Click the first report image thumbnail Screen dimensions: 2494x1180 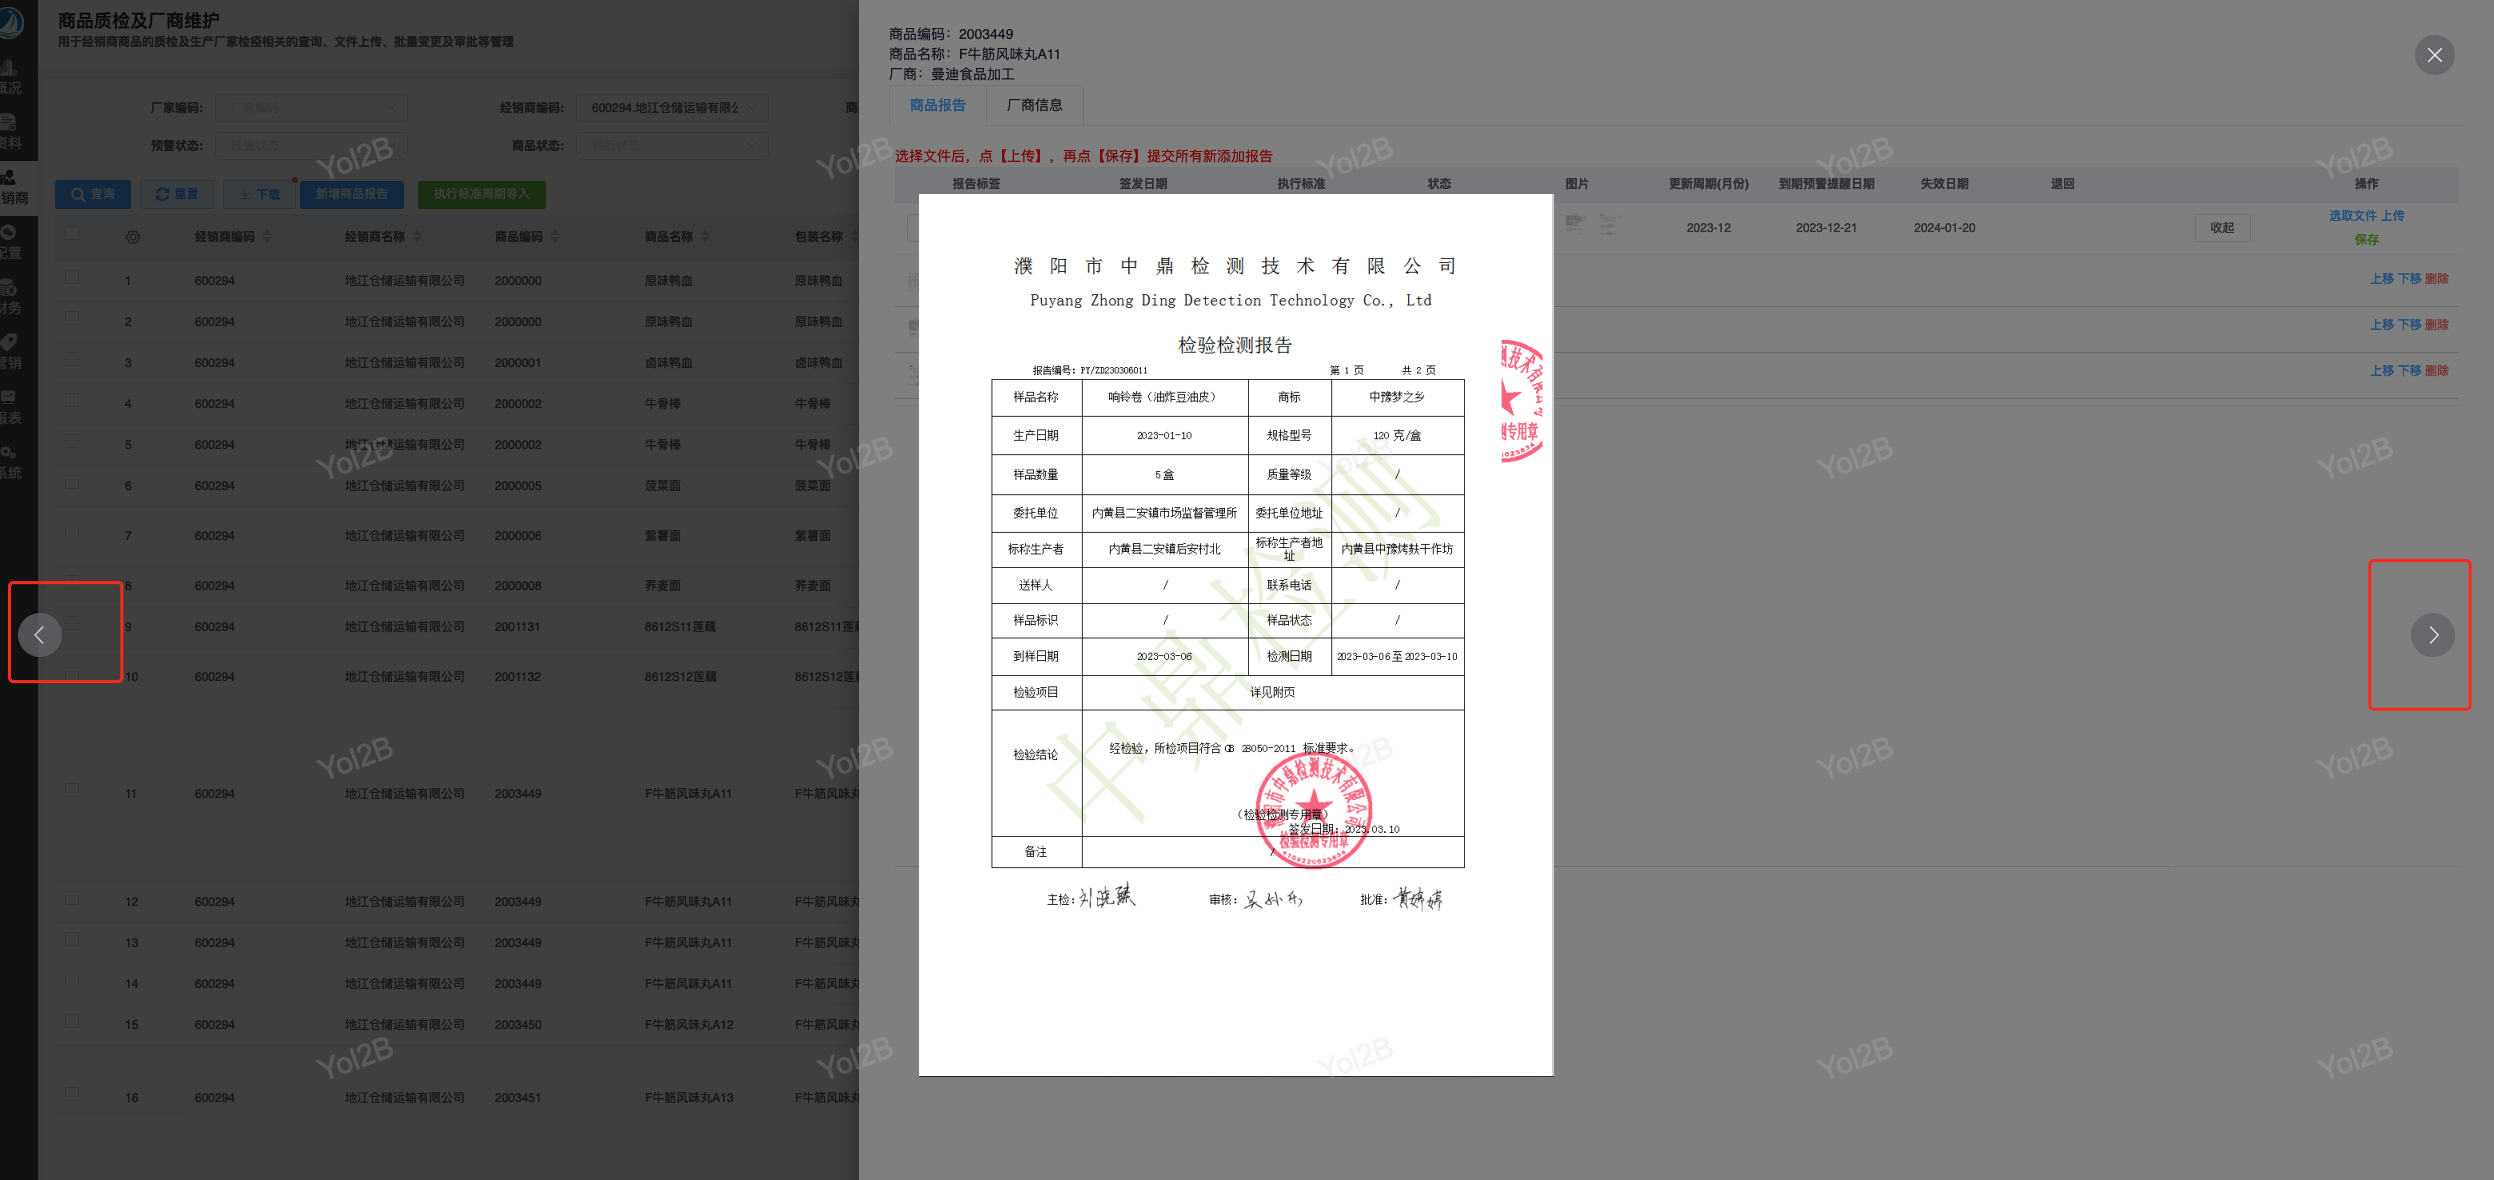pyautogui.click(x=1575, y=224)
